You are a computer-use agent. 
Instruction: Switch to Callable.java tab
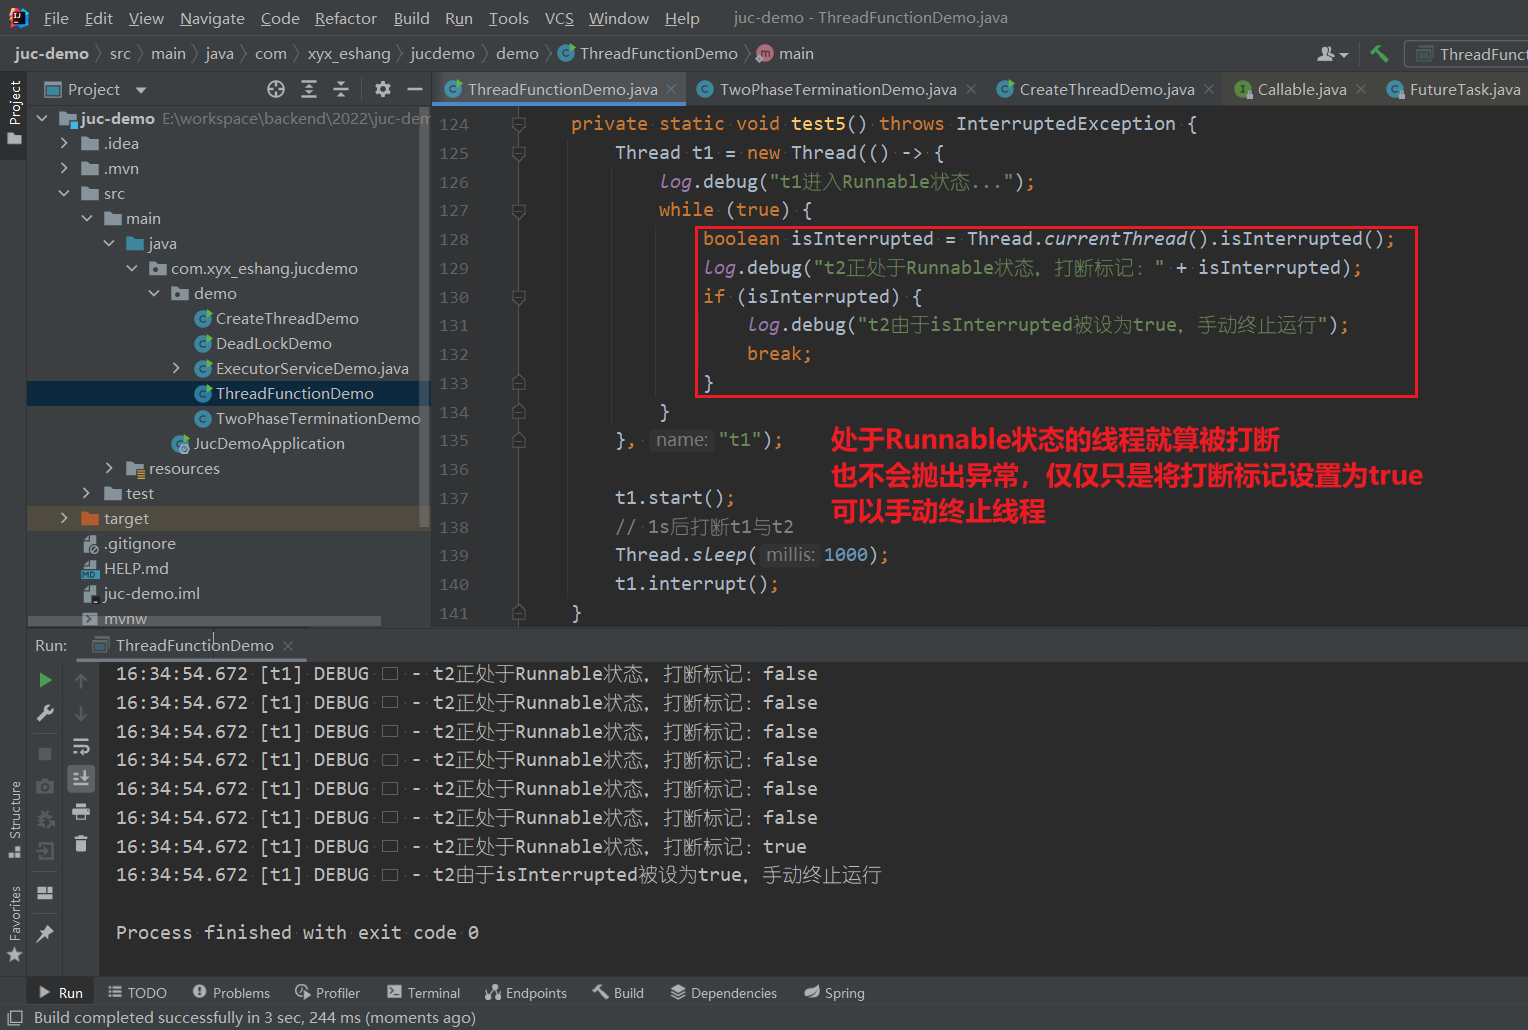[1301, 89]
